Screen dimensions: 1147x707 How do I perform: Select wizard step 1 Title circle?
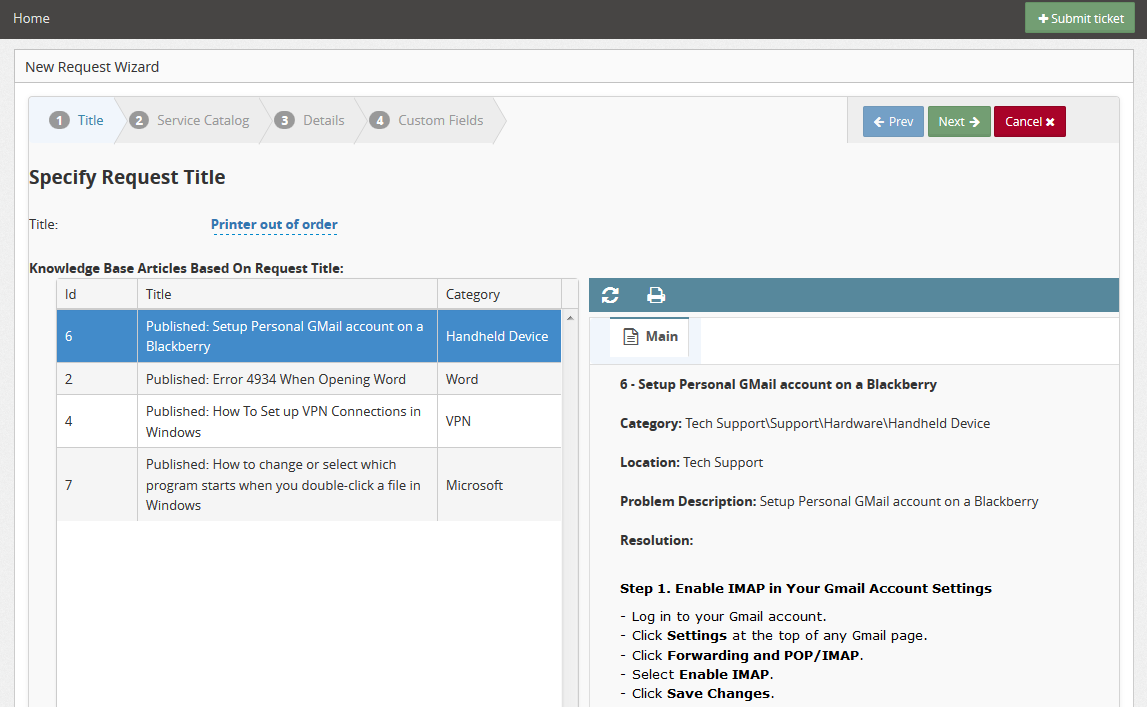(59, 119)
